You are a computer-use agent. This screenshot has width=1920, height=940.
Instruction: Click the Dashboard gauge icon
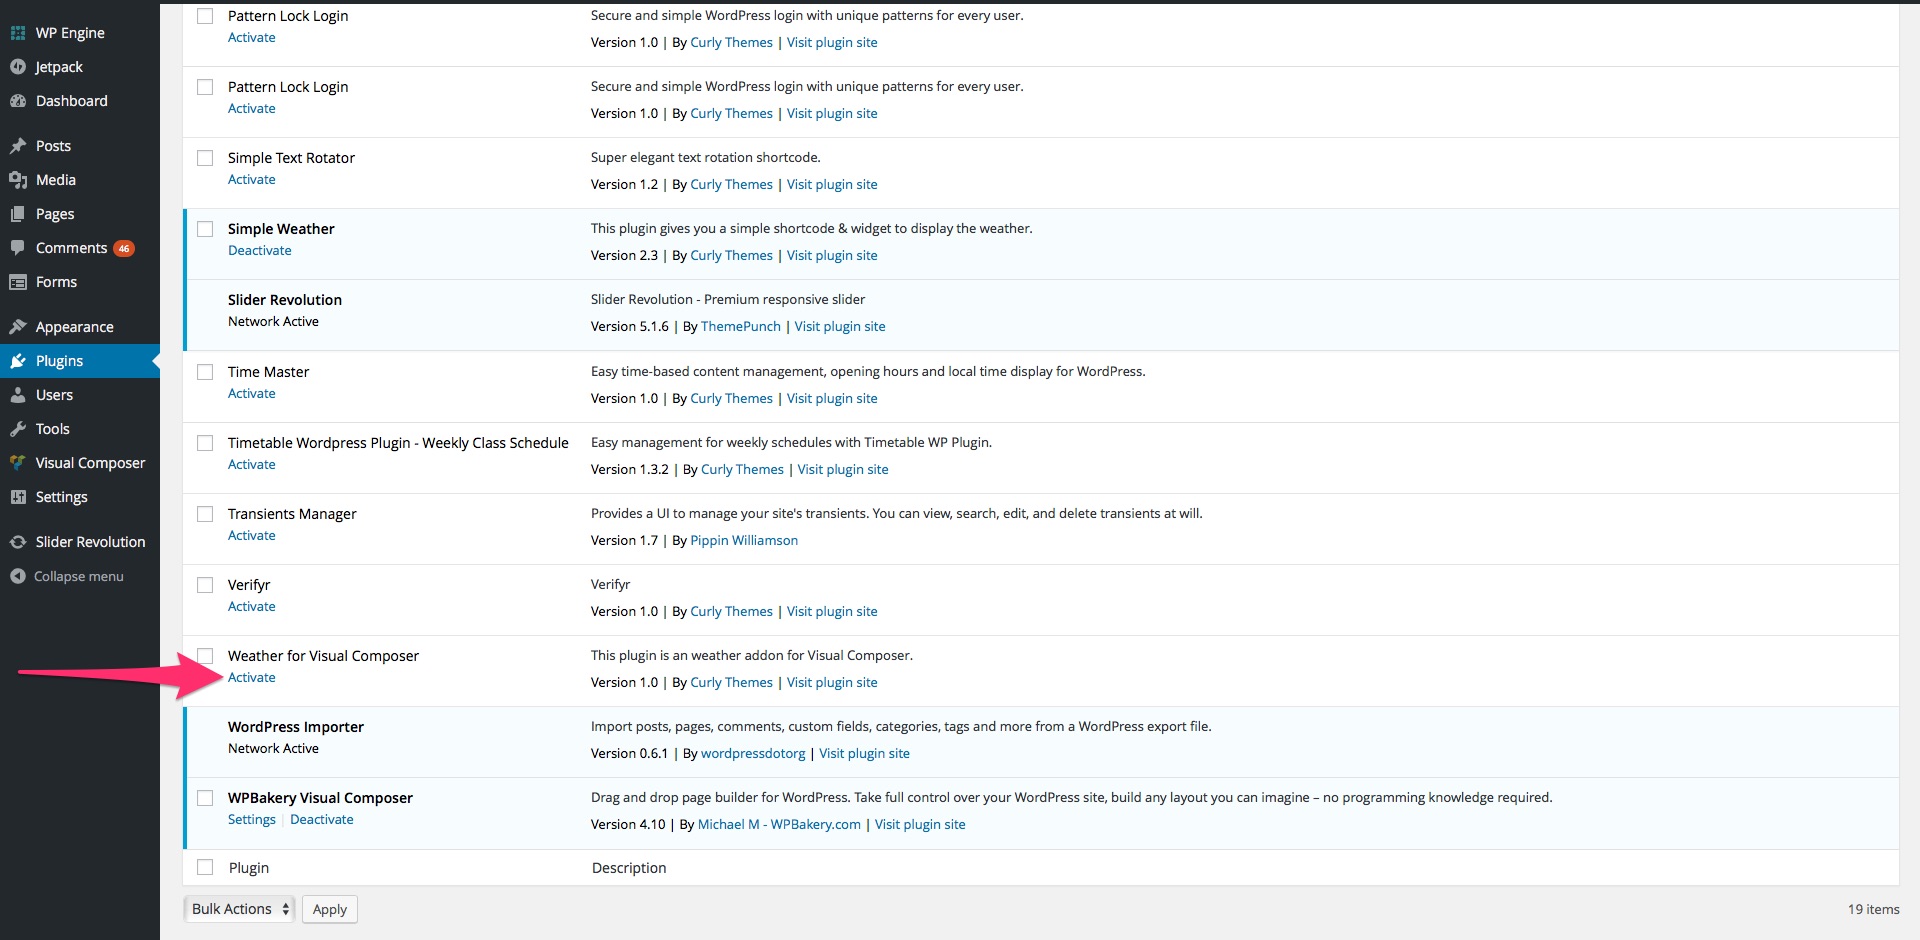coord(18,101)
